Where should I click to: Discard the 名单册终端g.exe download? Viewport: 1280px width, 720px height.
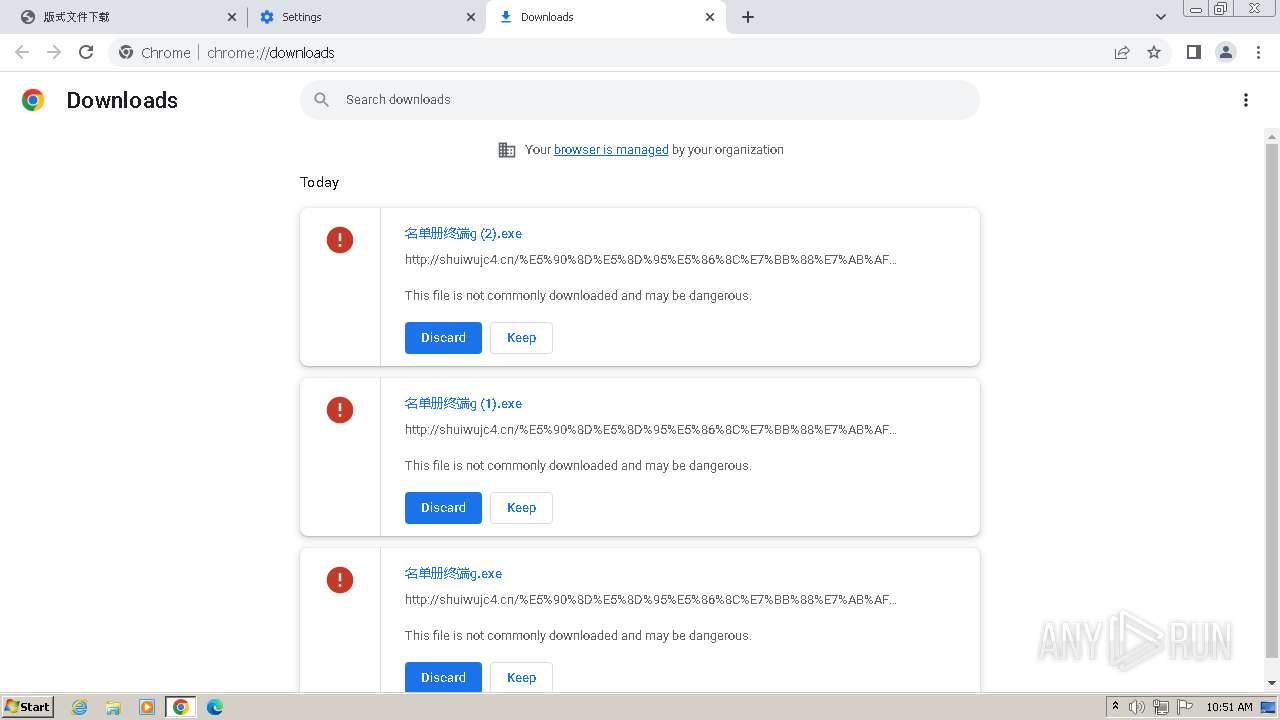coord(443,678)
